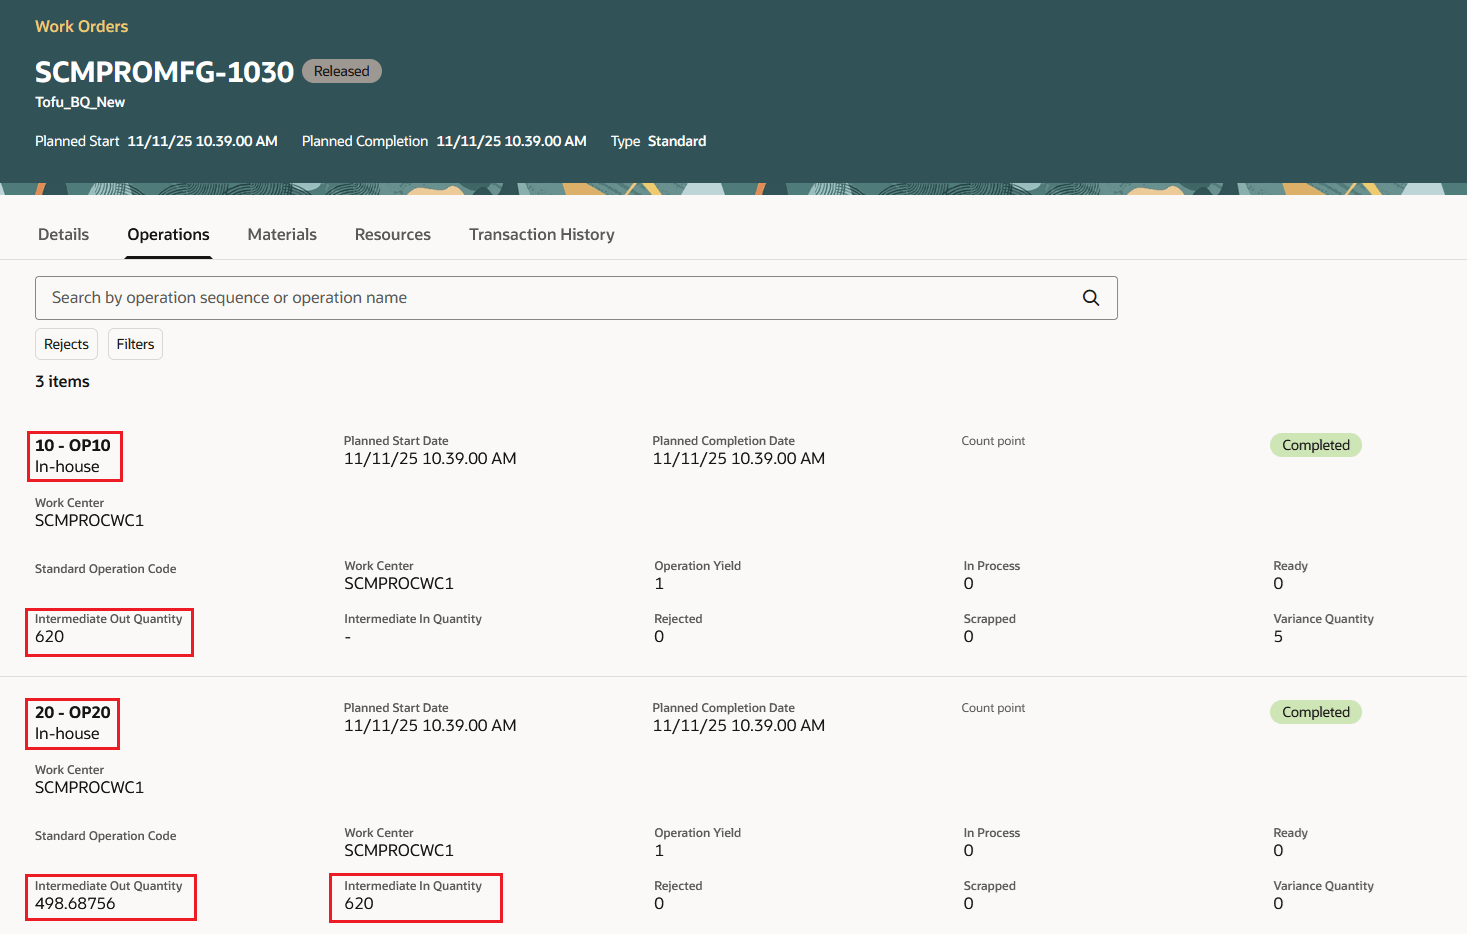
Task: Click the Completed badge for OP20
Action: (x=1316, y=712)
